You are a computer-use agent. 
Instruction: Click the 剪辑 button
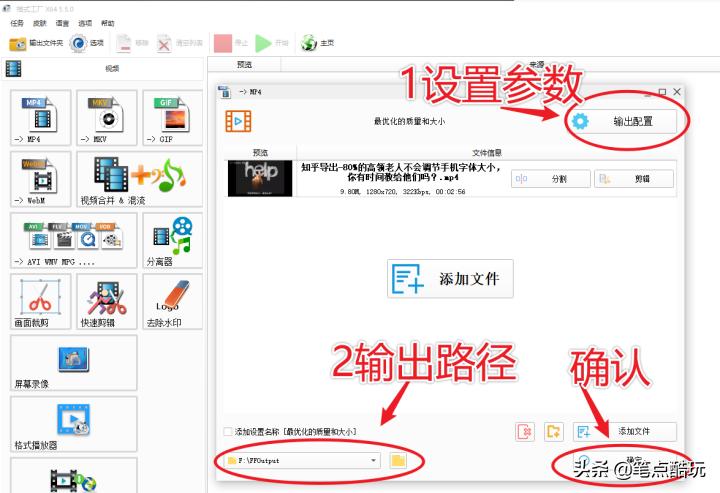click(634, 179)
